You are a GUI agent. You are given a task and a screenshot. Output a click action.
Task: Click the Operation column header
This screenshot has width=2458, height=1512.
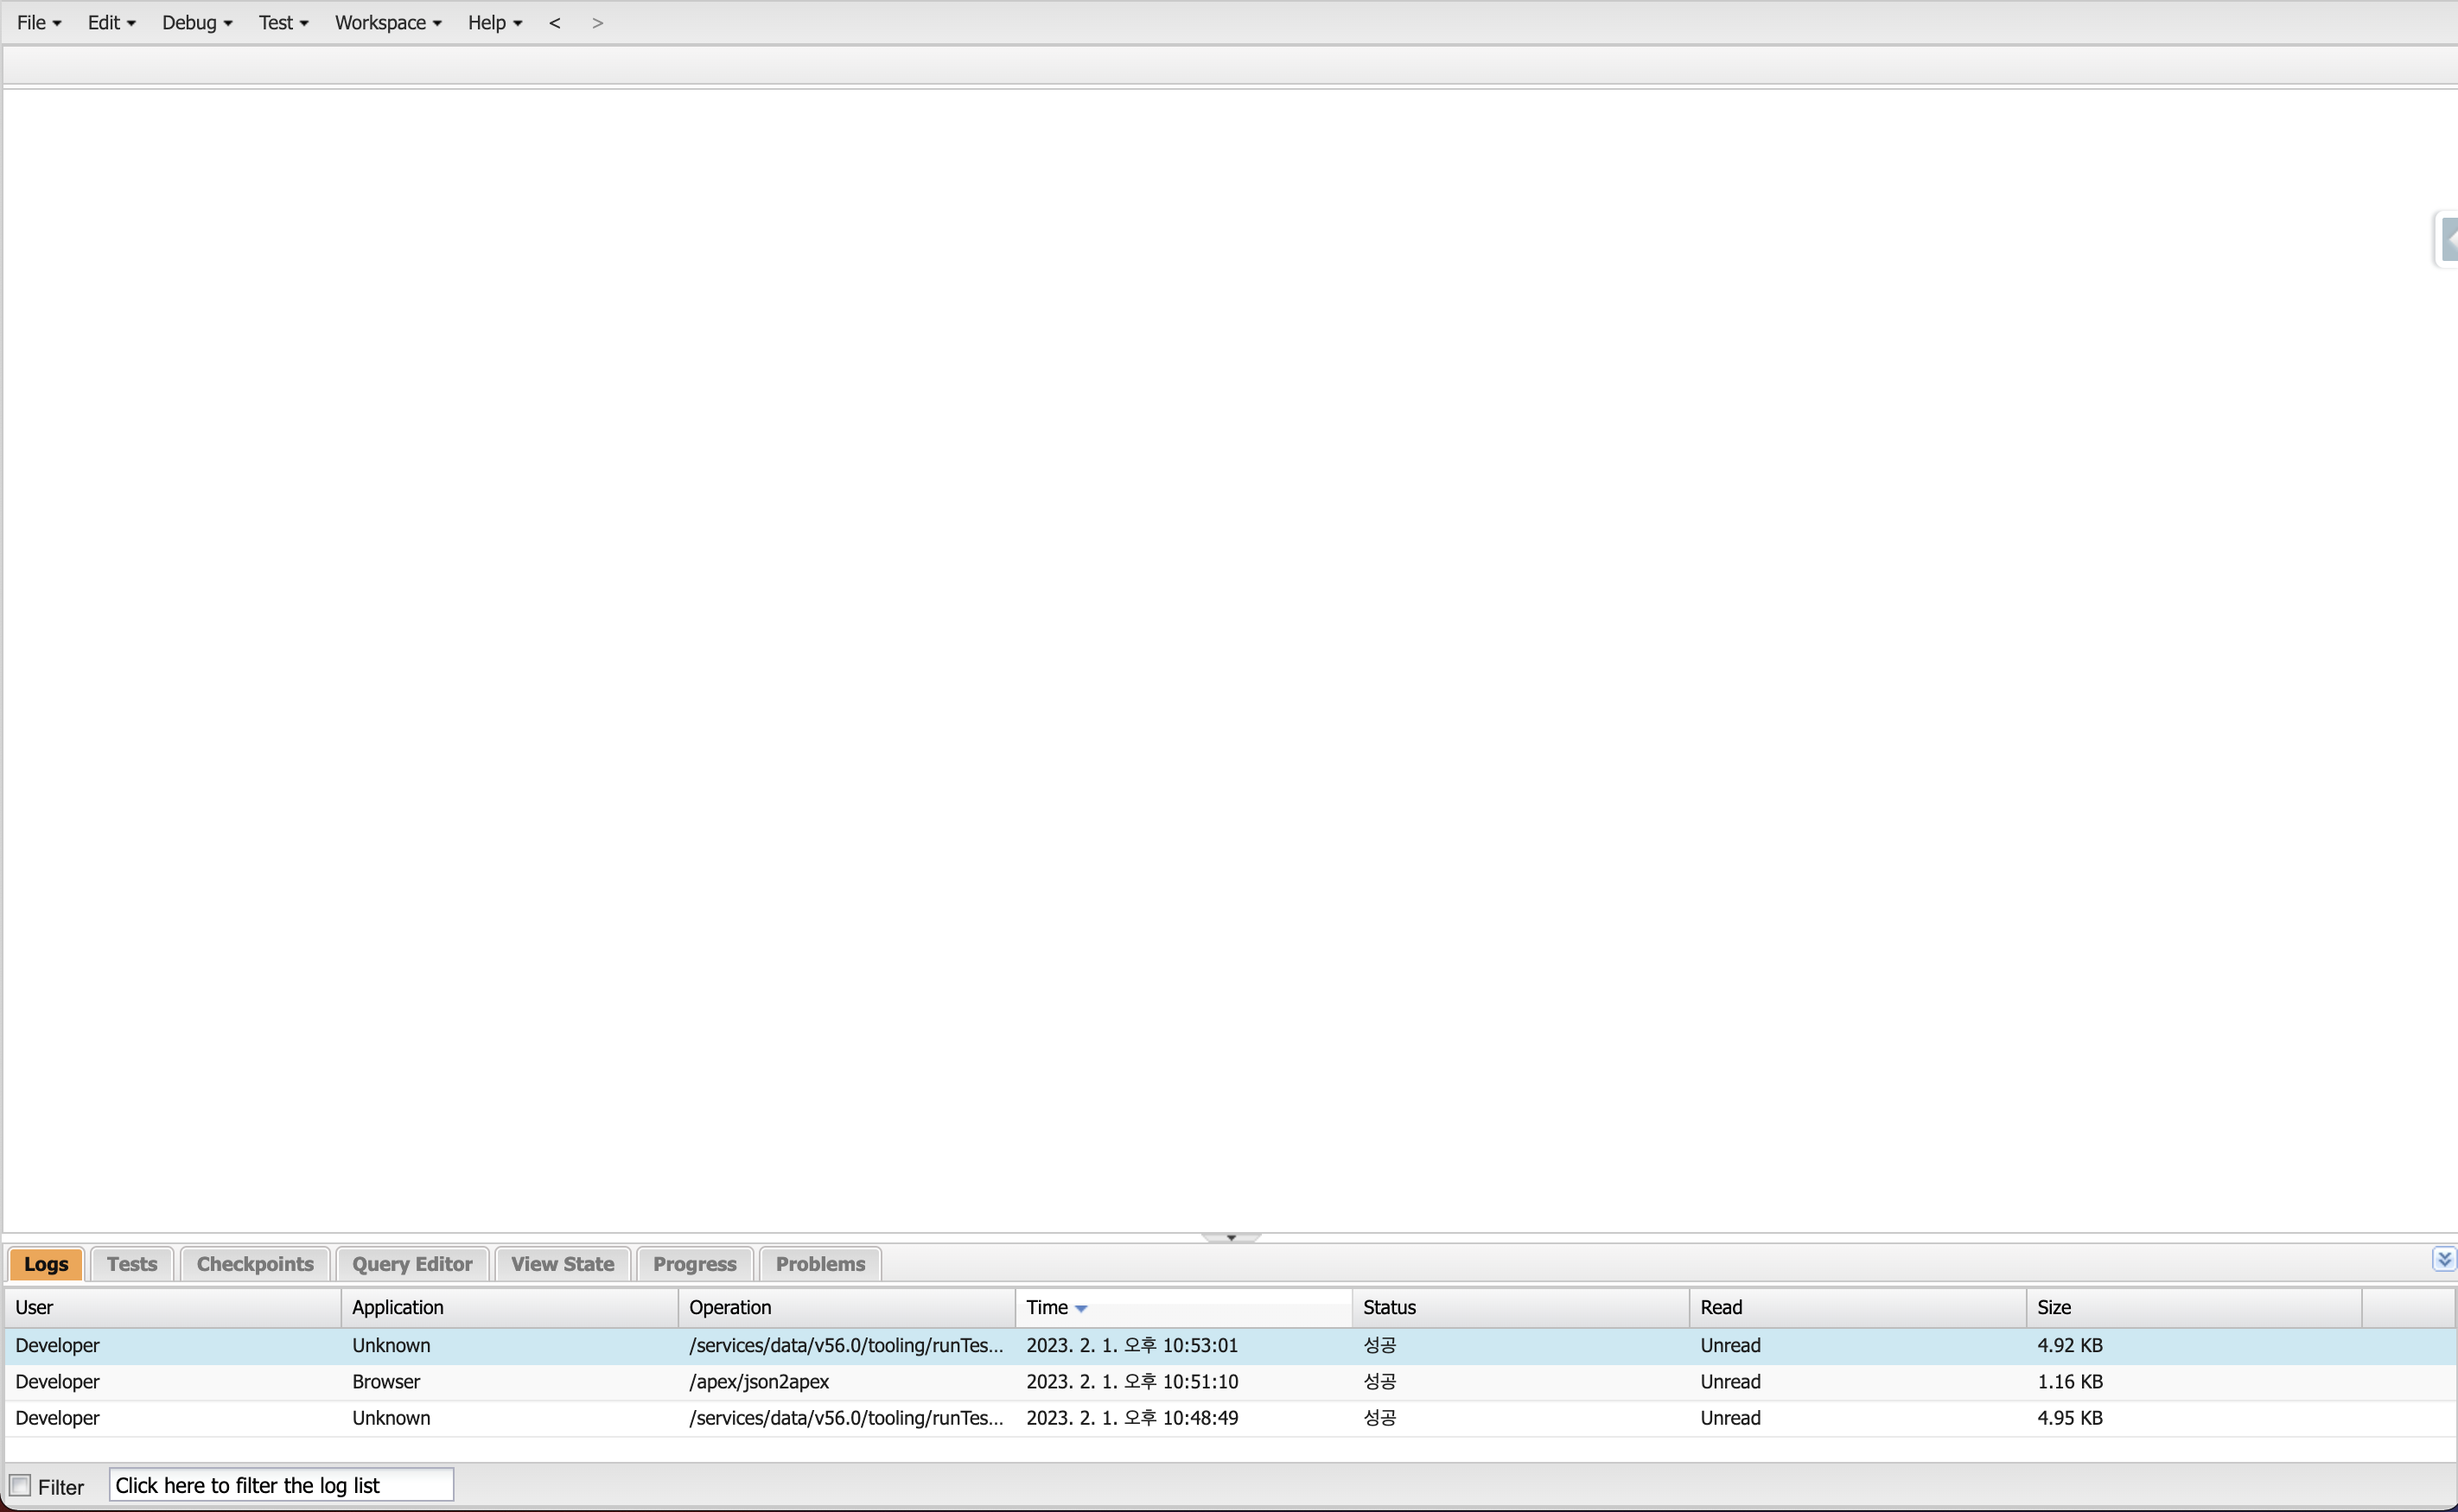pos(730,1307)
